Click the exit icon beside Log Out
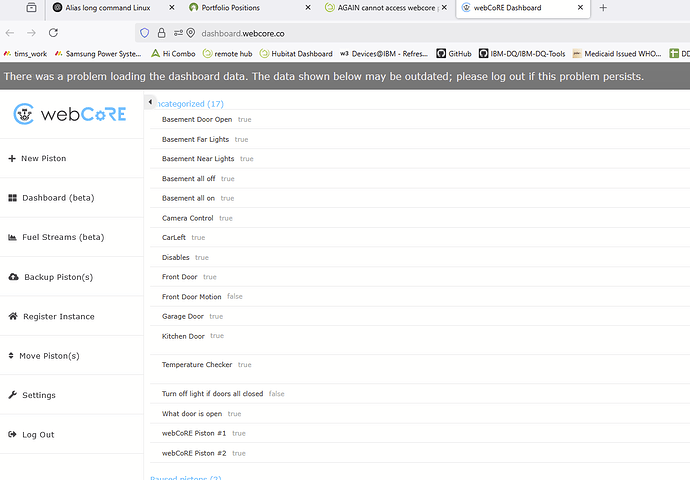This screenshot has width=690, height=480. coord(12,434)
